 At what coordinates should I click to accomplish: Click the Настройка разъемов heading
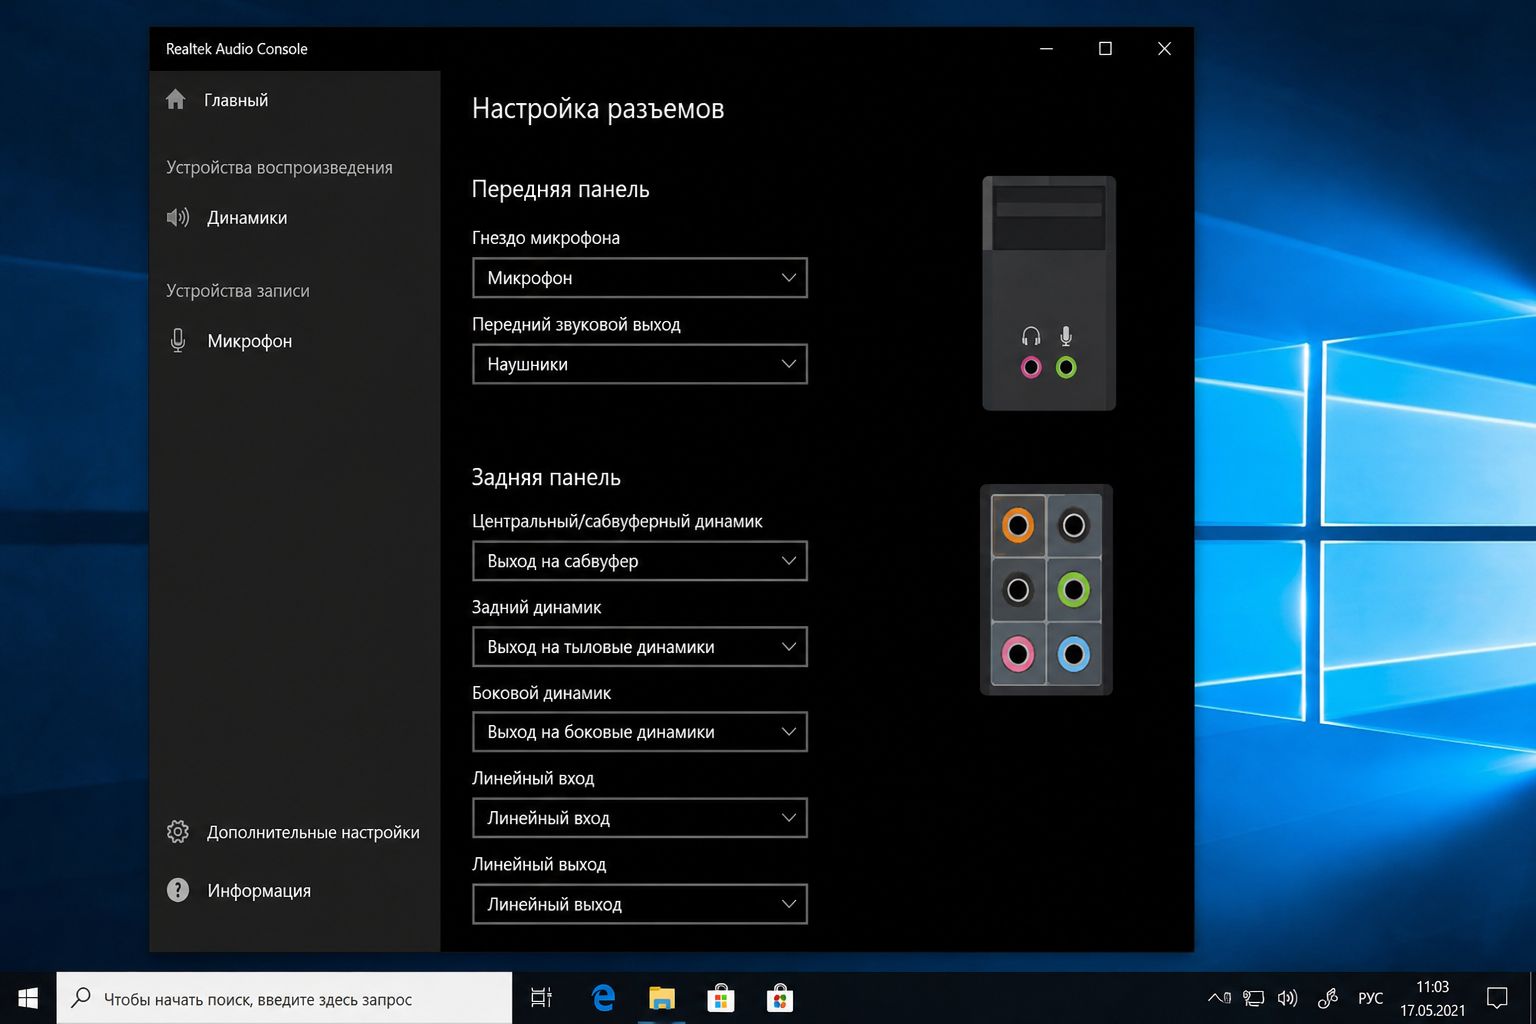tap(598, 108)
